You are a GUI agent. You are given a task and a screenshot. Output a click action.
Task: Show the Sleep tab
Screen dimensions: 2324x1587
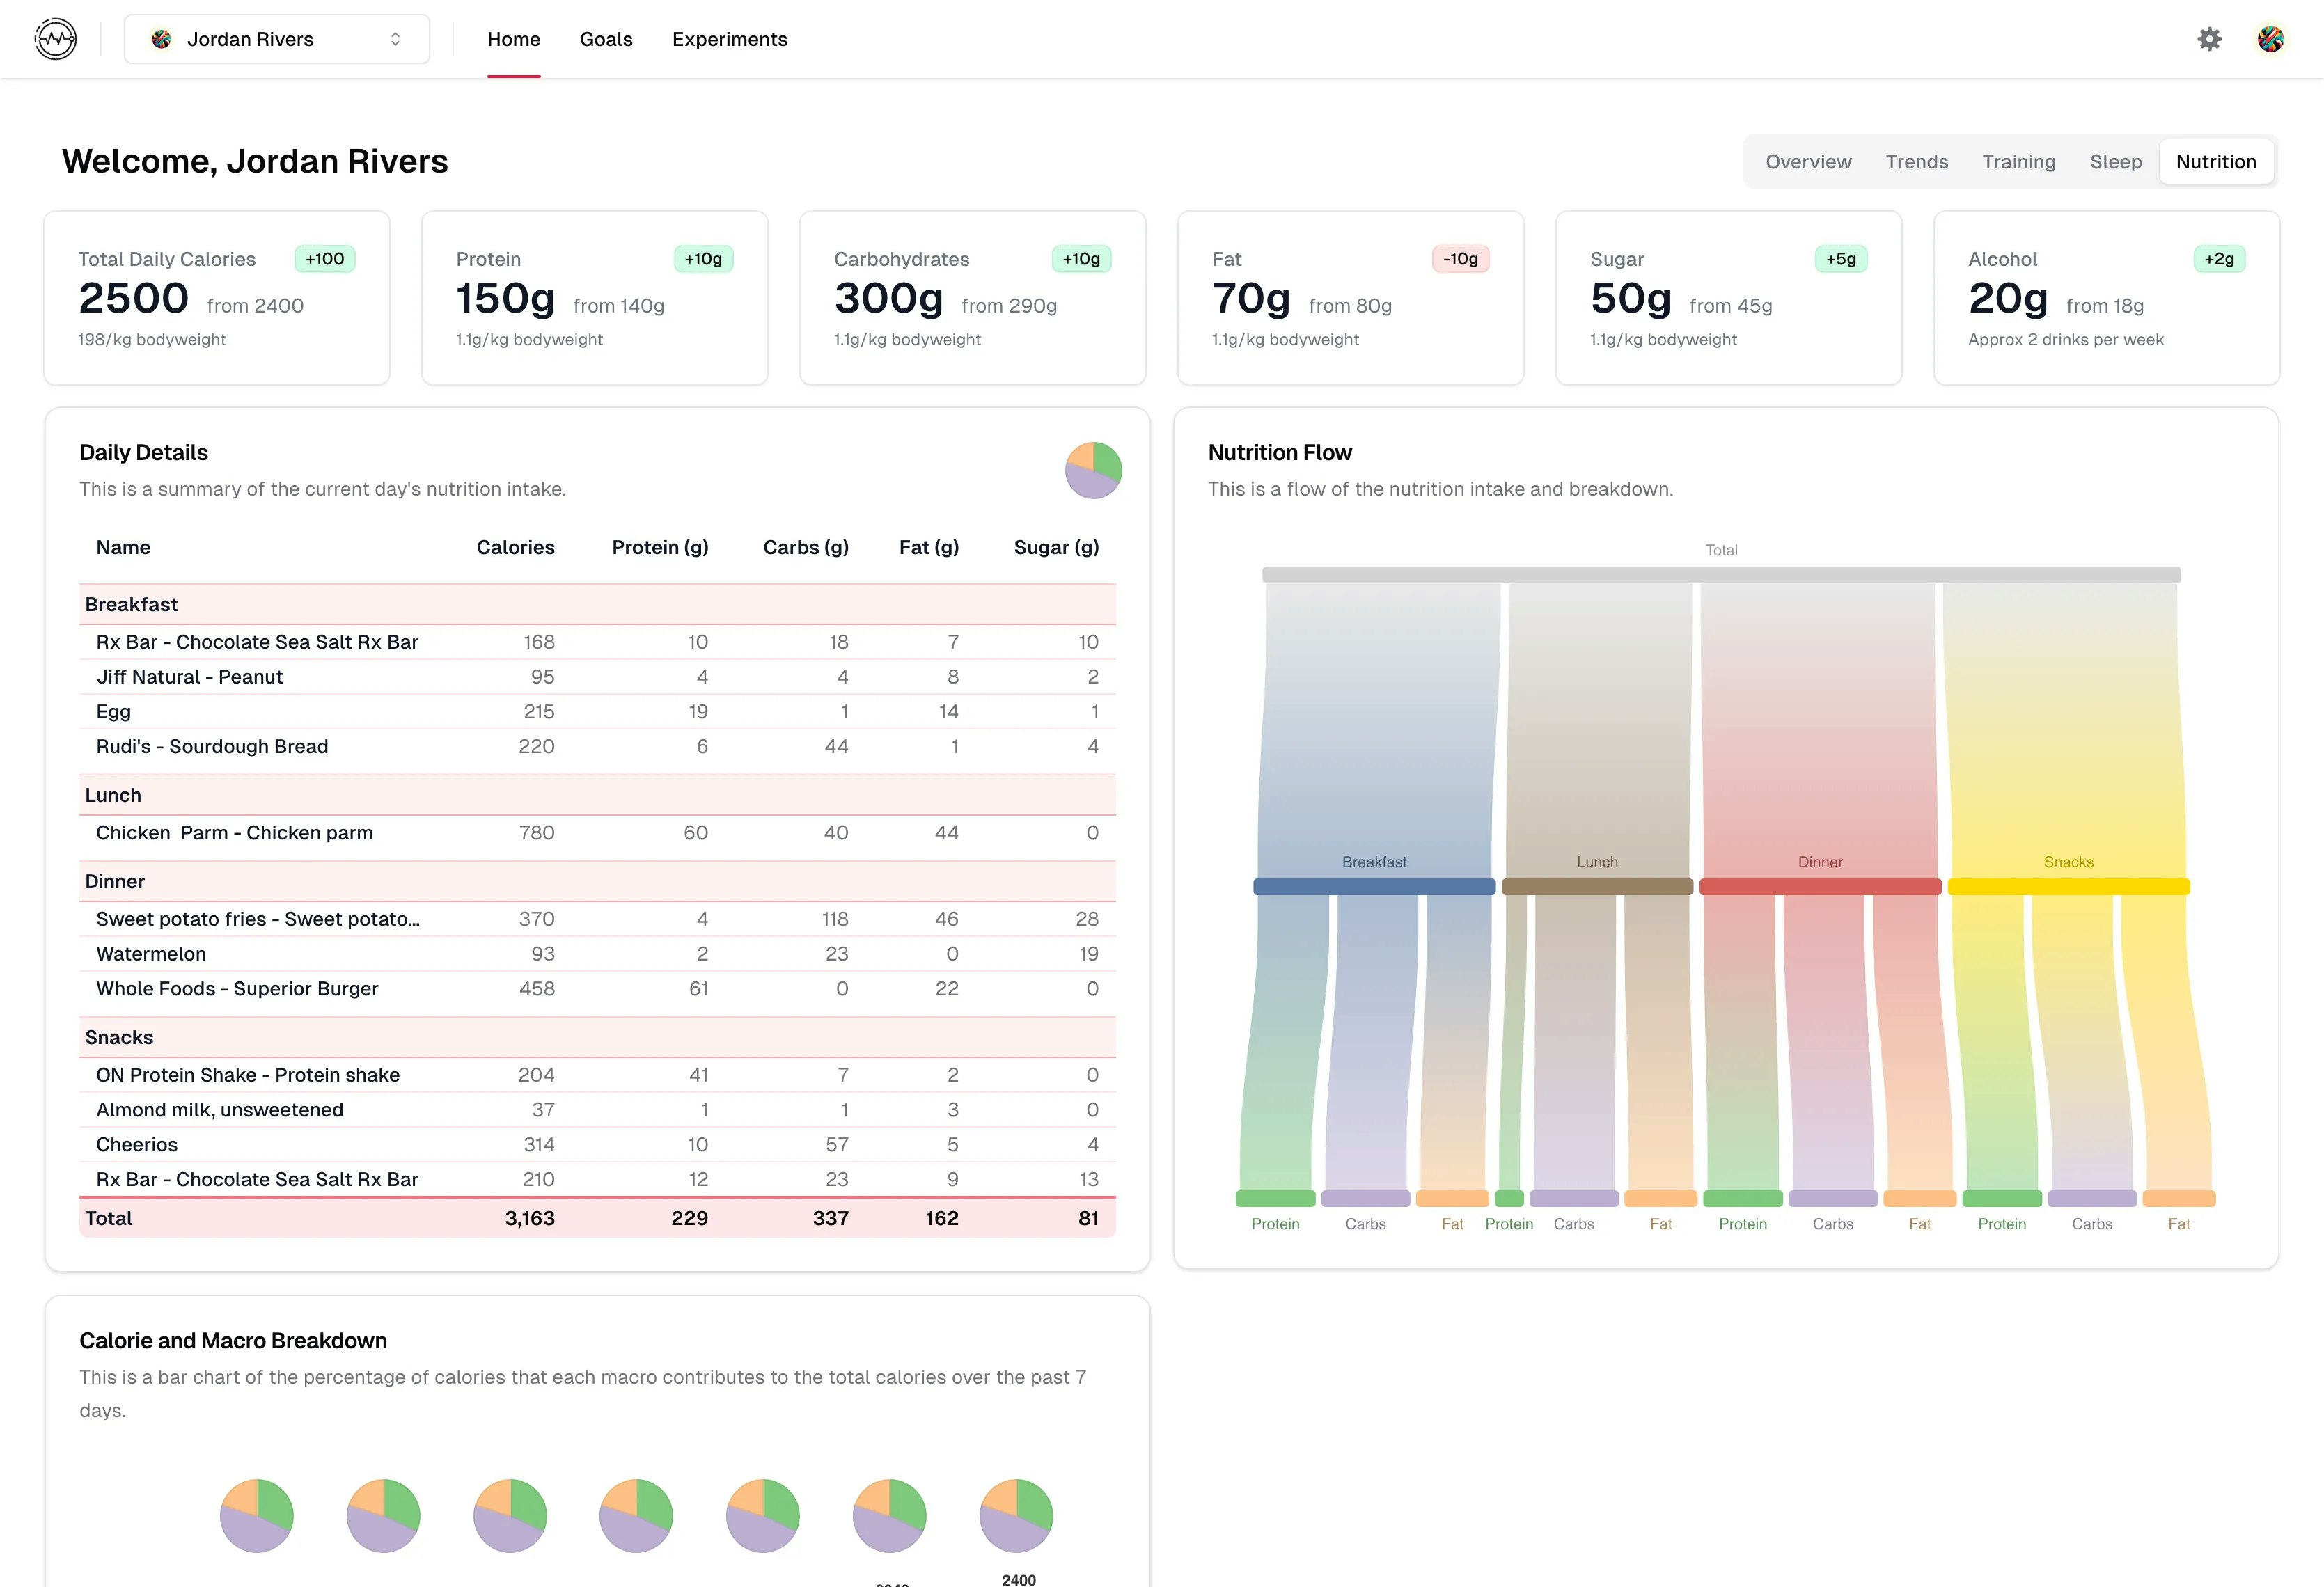tap(2115, 162)
